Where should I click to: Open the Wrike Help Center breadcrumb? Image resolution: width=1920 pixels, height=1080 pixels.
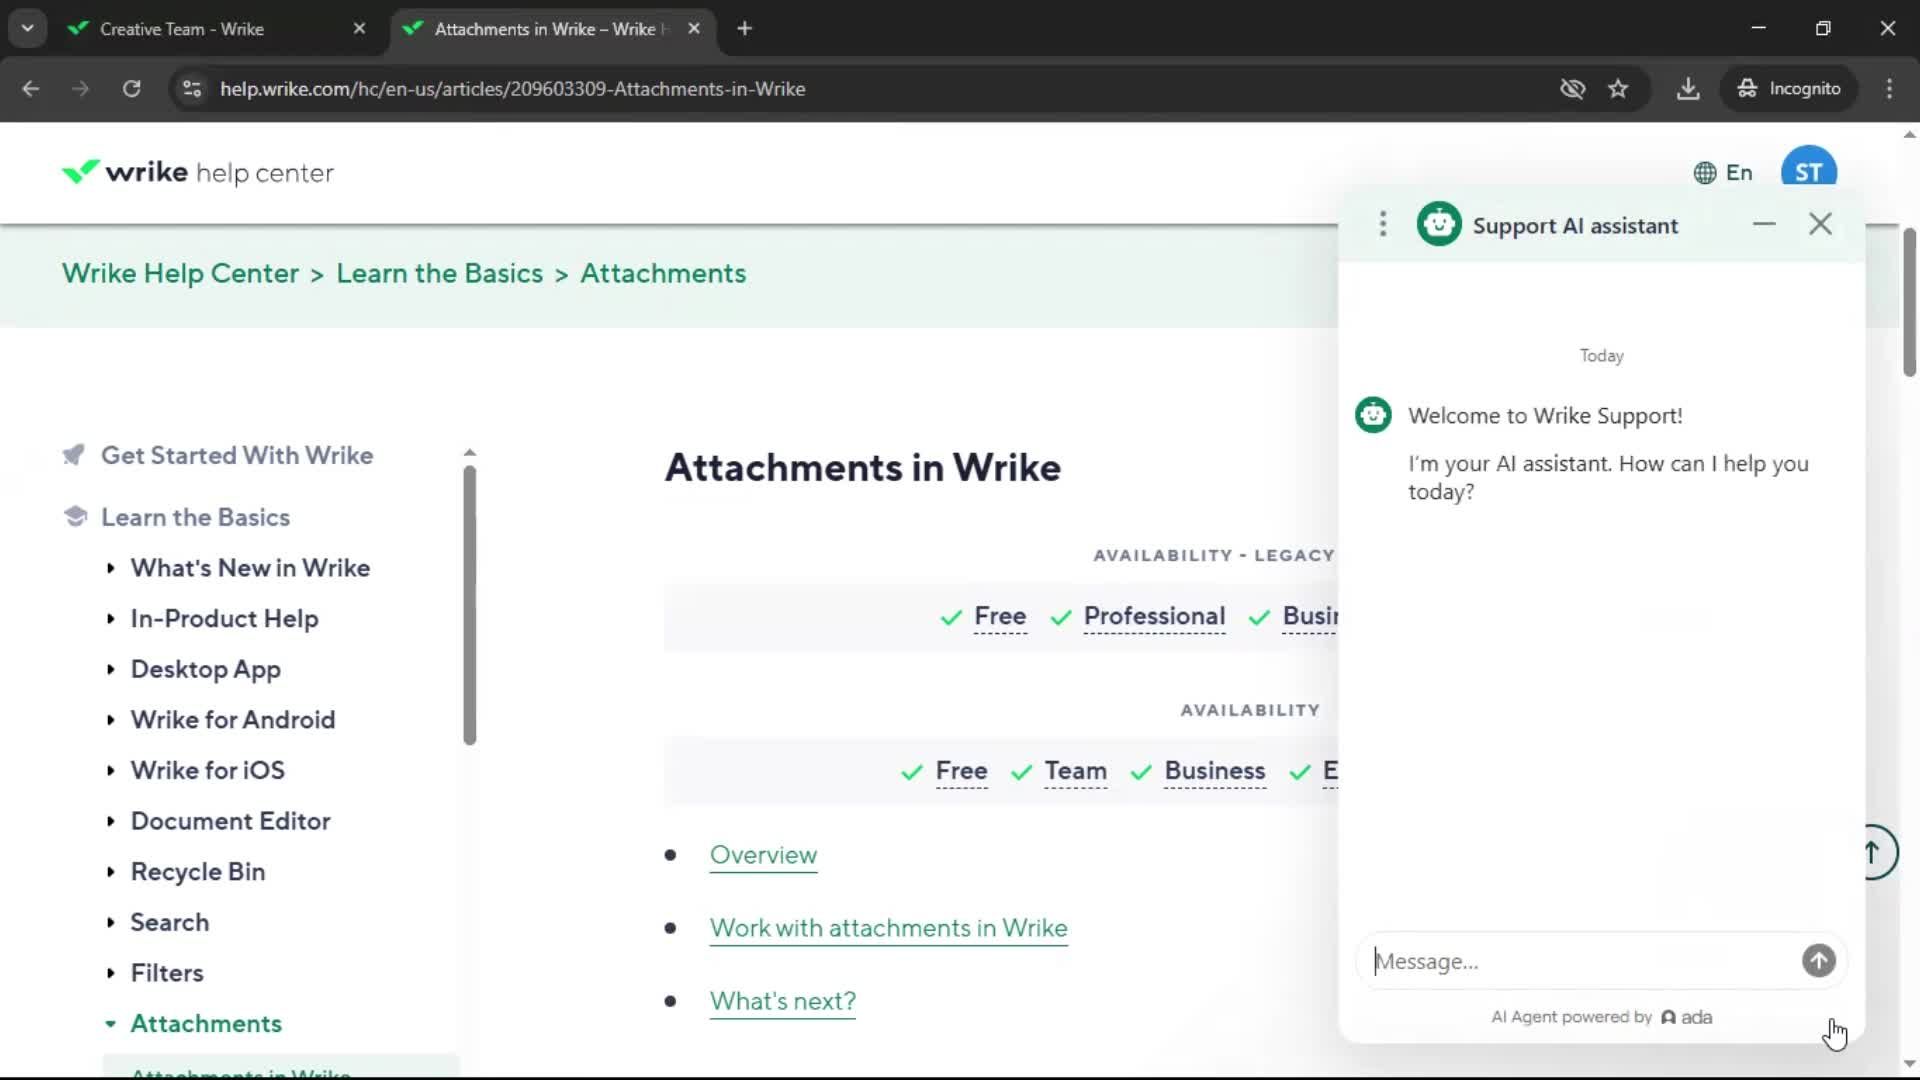click(180, 274)
